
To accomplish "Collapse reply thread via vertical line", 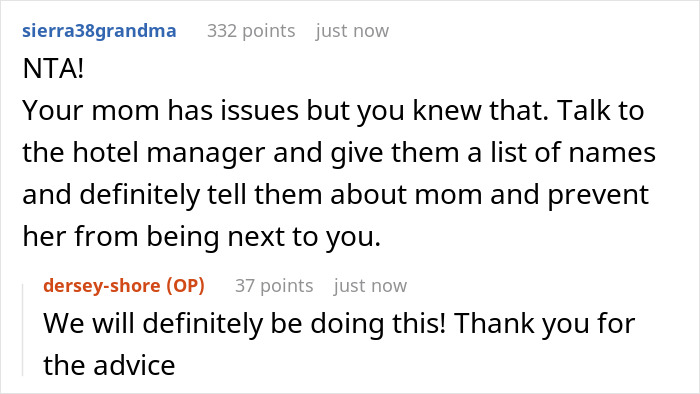I will point(23,329).
